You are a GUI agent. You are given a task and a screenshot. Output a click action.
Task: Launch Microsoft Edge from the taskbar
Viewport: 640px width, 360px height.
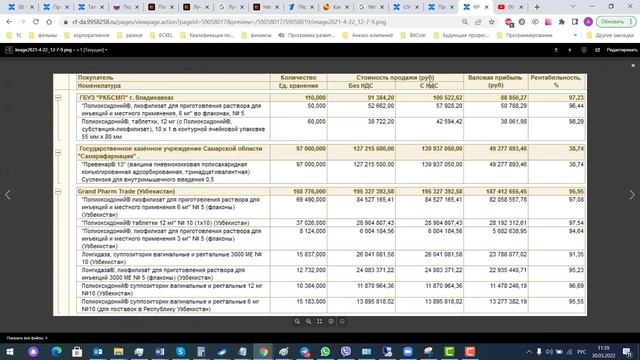pos(56,351)
